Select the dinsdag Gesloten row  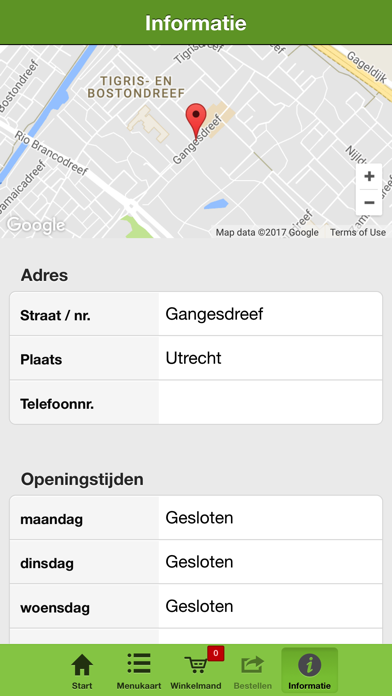click(196, 562)
